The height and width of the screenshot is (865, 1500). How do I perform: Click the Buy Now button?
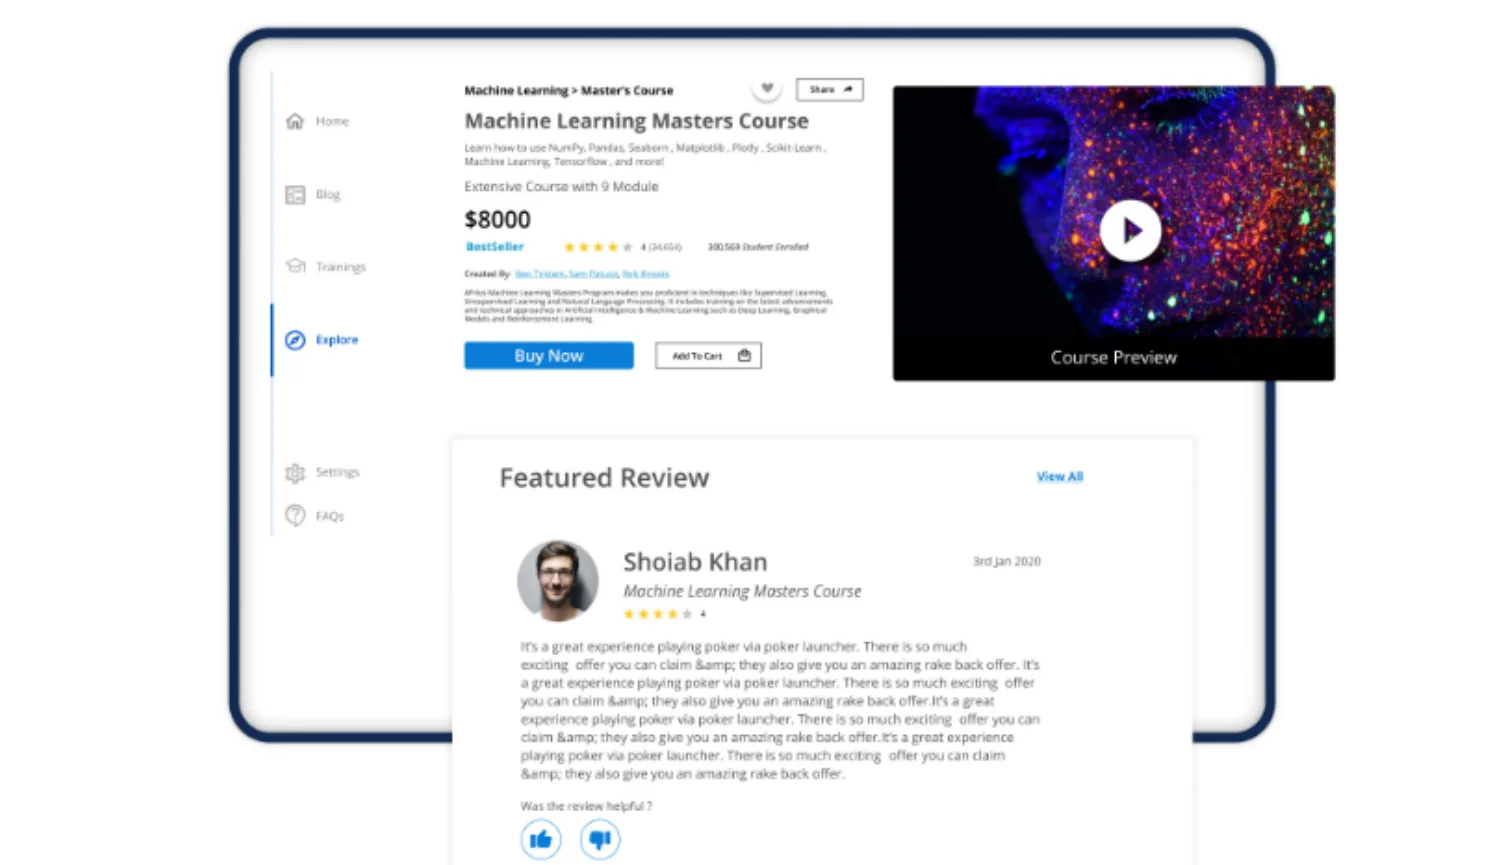[549, 356]
